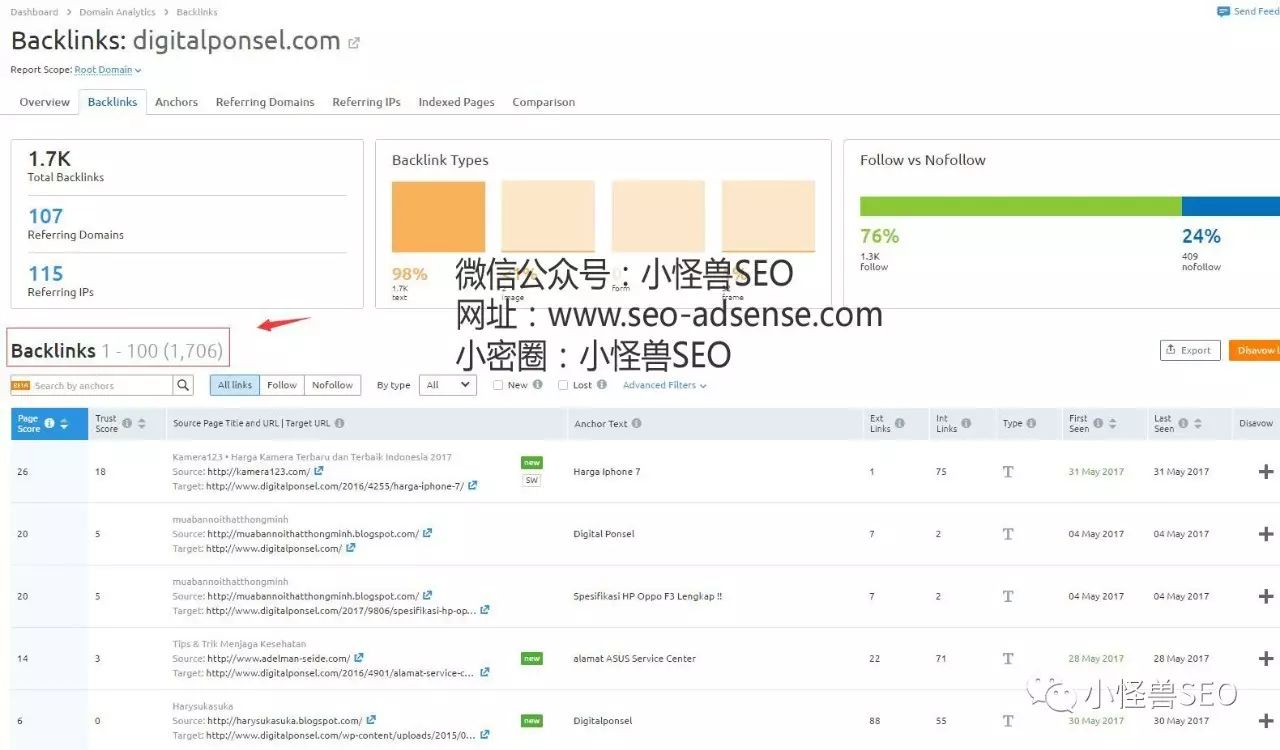Open the By type All dropdown

click(448, 385)
